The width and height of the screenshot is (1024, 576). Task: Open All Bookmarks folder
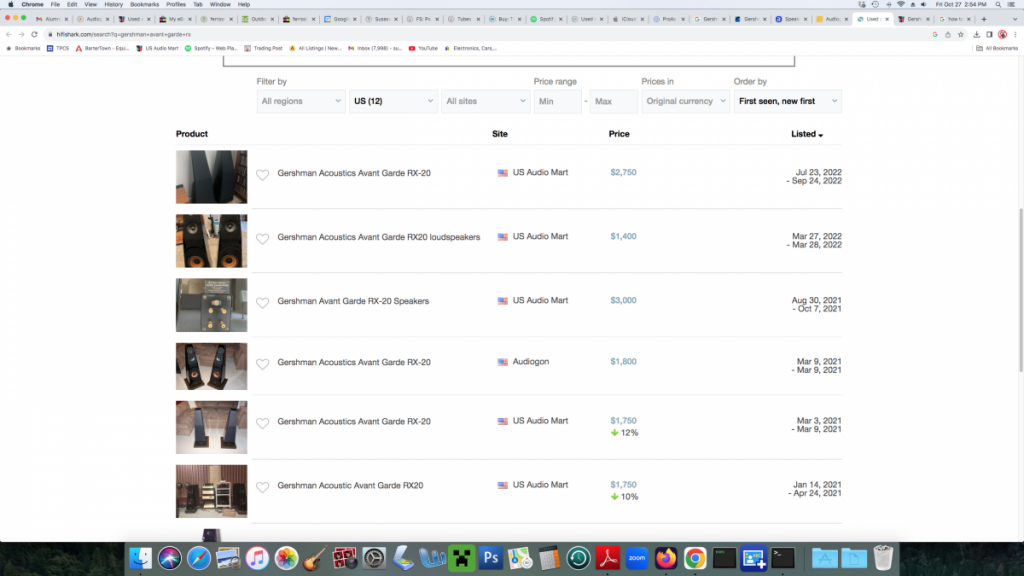point(997,48)
